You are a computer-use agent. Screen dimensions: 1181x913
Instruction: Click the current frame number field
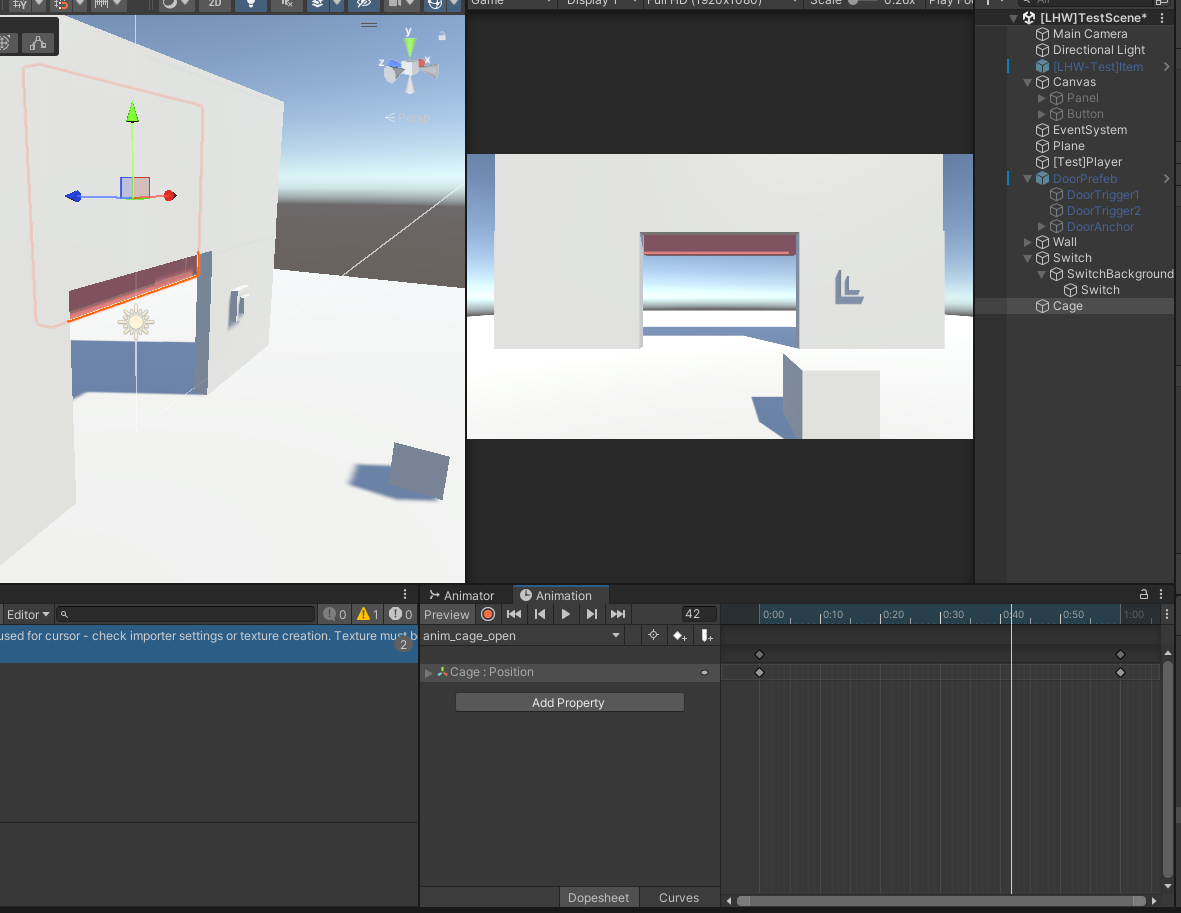[699, 614]
